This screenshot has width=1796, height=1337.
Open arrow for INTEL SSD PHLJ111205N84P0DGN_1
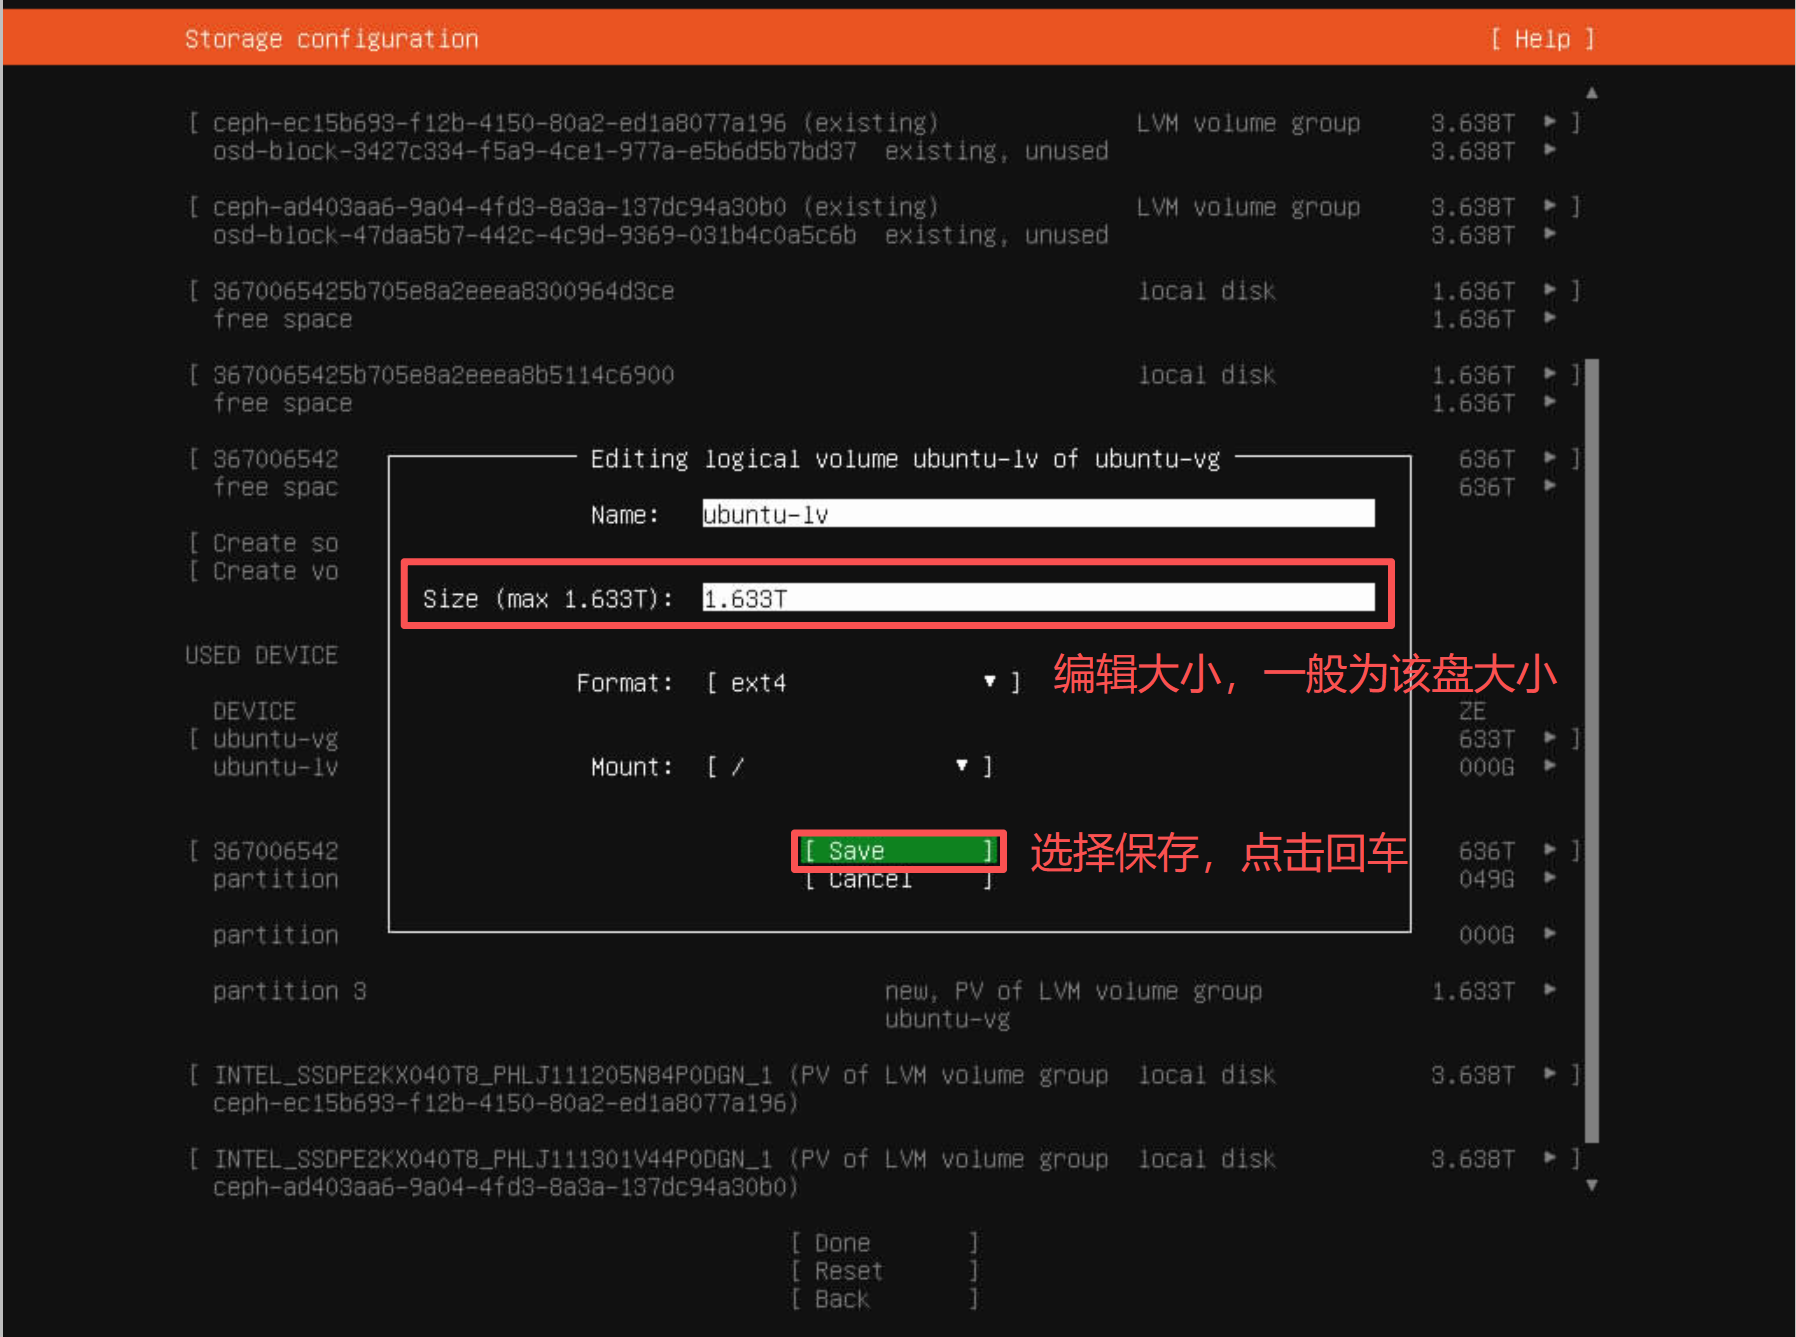pyautogui.click(x=1549, y=1074)
